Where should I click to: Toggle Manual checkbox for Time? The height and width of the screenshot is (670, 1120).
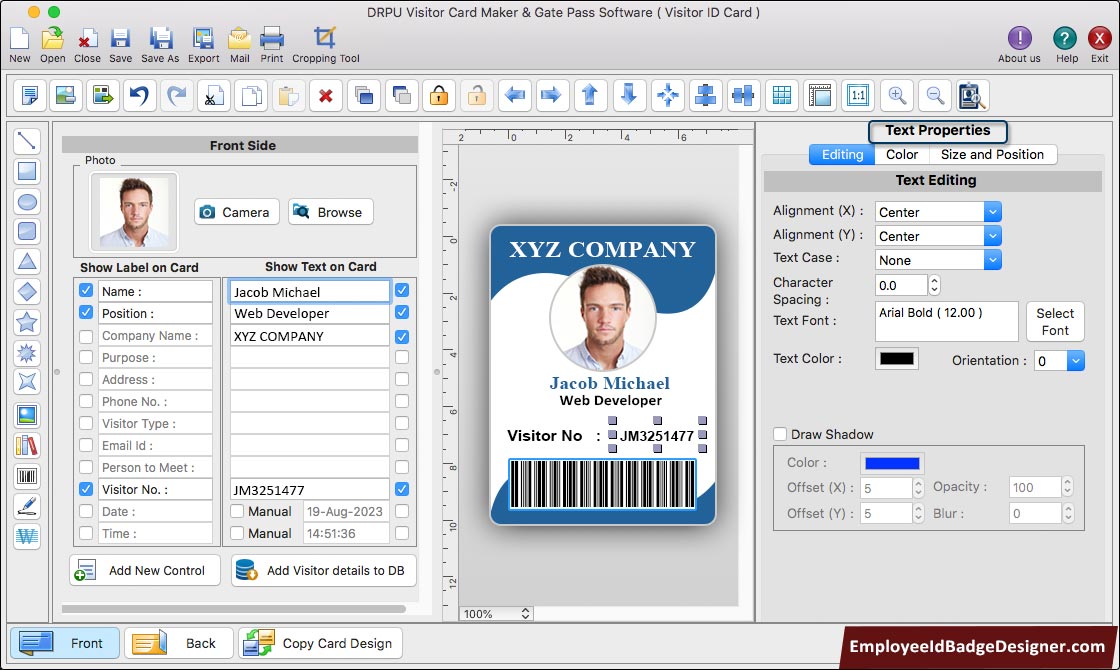click(237, 534)
